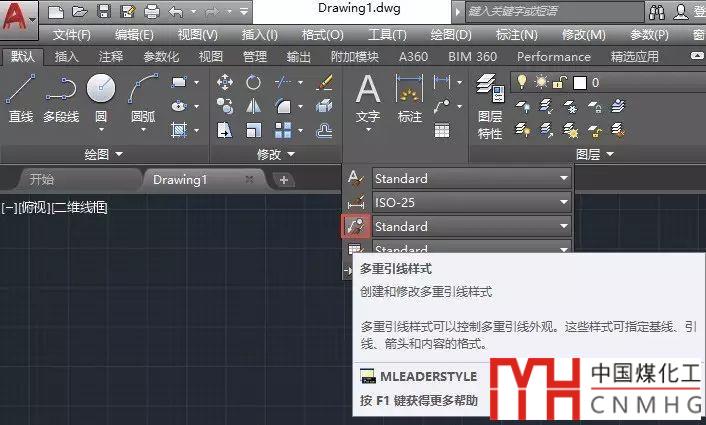706x425 pixels.
Task: Click the Explode tool icon
Action: 324,107
